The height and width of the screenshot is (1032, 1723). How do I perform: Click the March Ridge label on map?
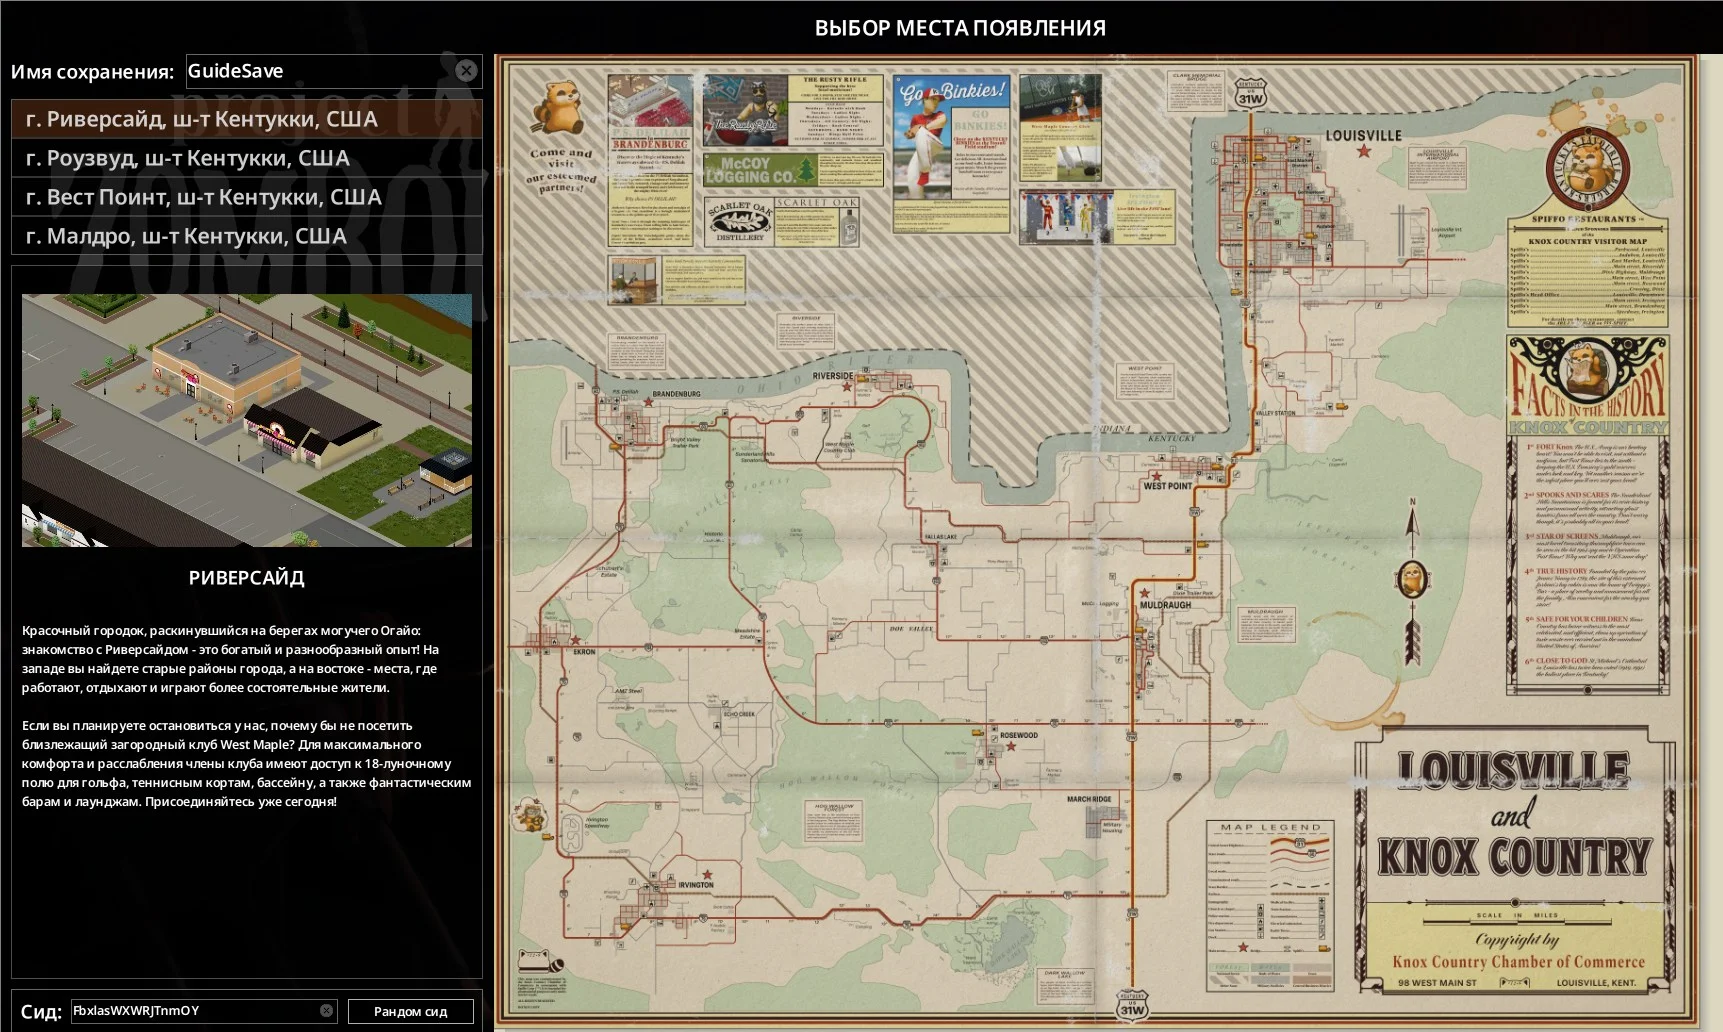pos(1089,799)
